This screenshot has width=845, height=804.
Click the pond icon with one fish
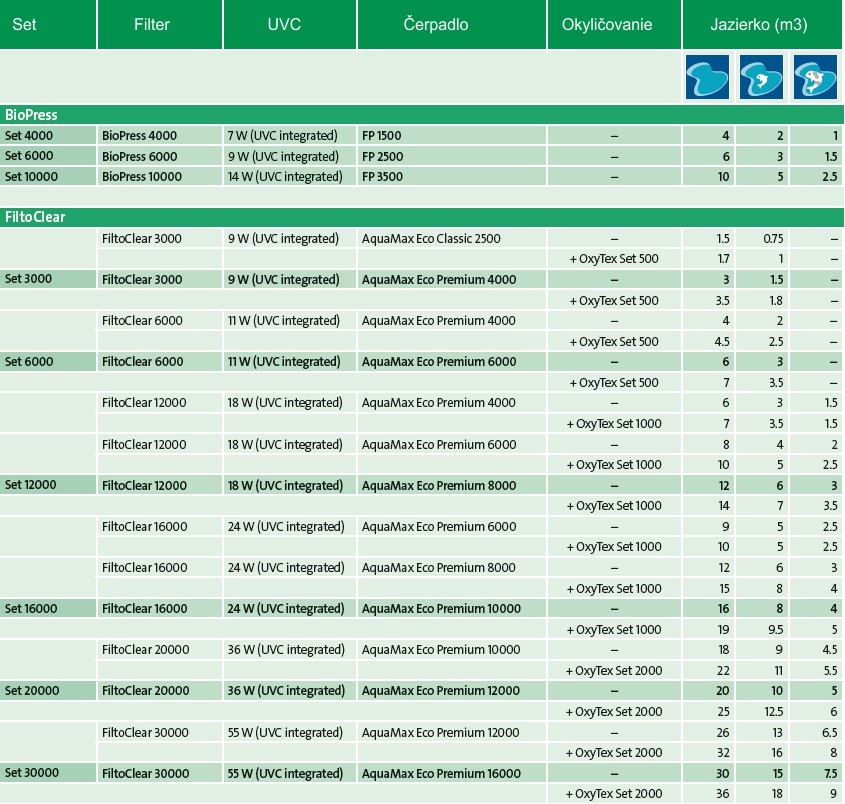pos(761,77)
